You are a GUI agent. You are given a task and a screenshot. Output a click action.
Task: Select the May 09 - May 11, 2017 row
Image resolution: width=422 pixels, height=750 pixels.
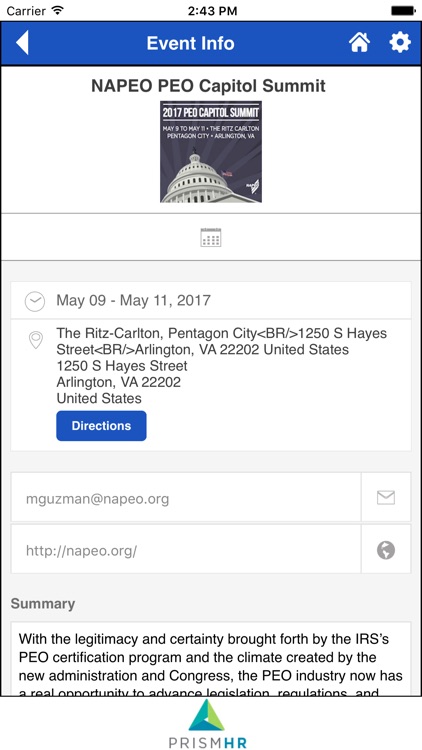pyautogui.click(x=211, y=300)
